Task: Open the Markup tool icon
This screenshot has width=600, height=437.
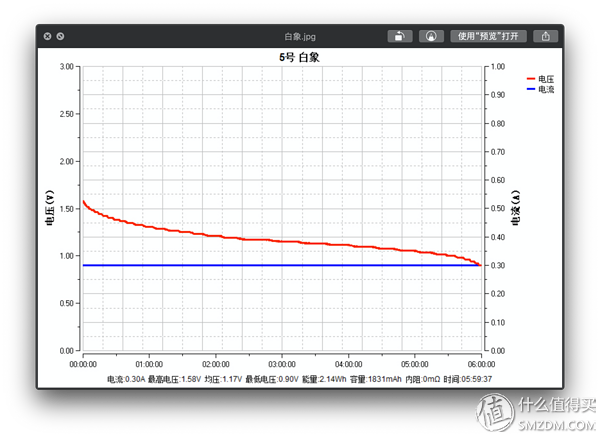Action: tap(431, 36)
